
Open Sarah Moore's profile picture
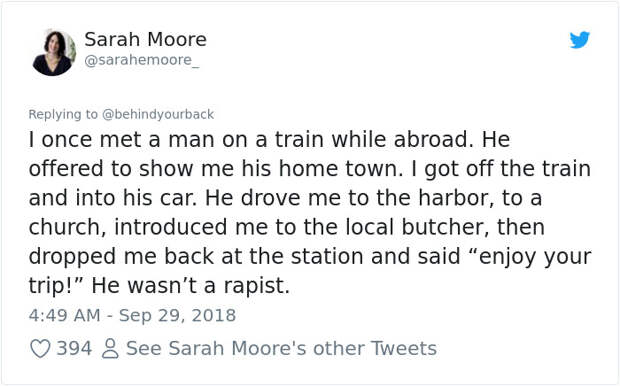[x=54, y=53]
